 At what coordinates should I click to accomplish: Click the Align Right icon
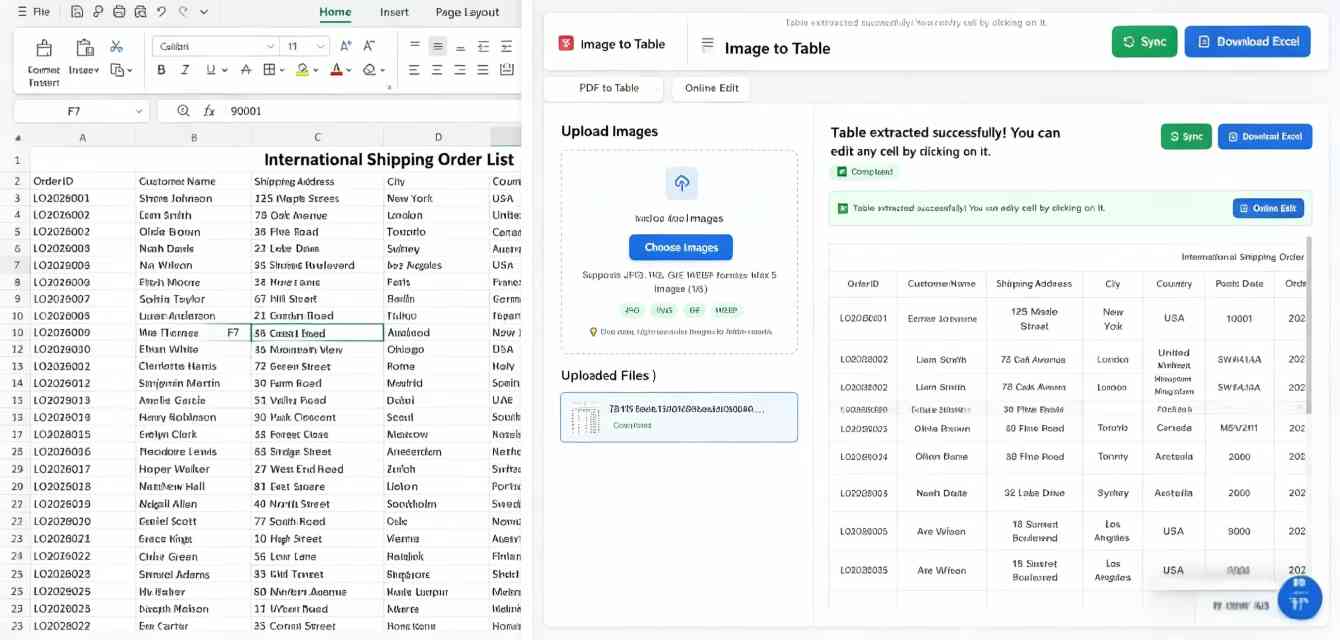coord(461,70)
